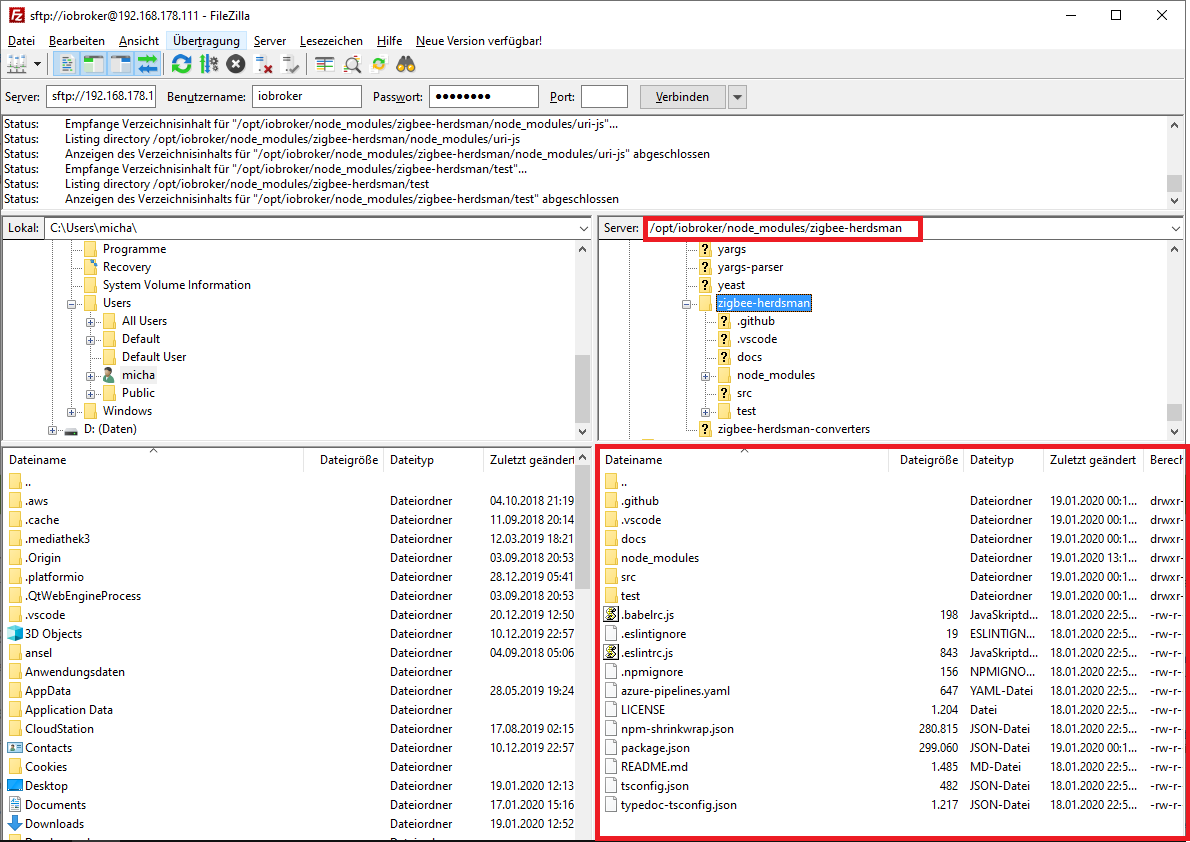
Task: Expand the Windows folder
Action: (71, 412)
